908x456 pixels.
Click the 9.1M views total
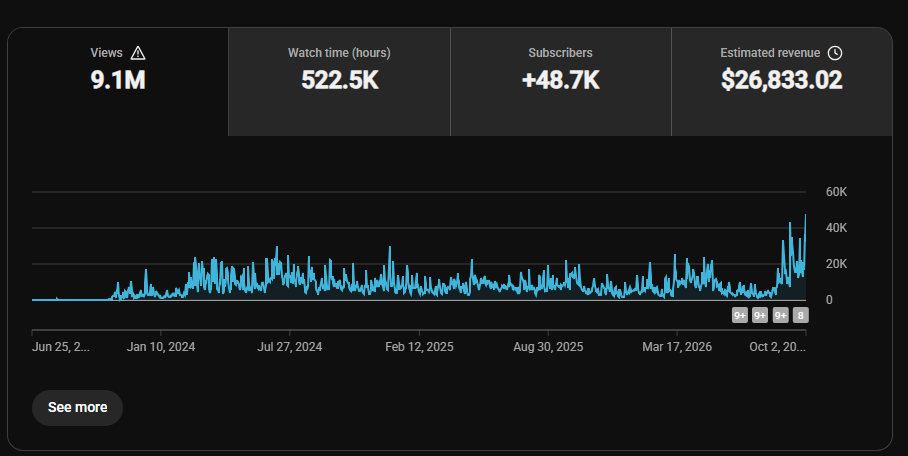click(x=118, y=79)
